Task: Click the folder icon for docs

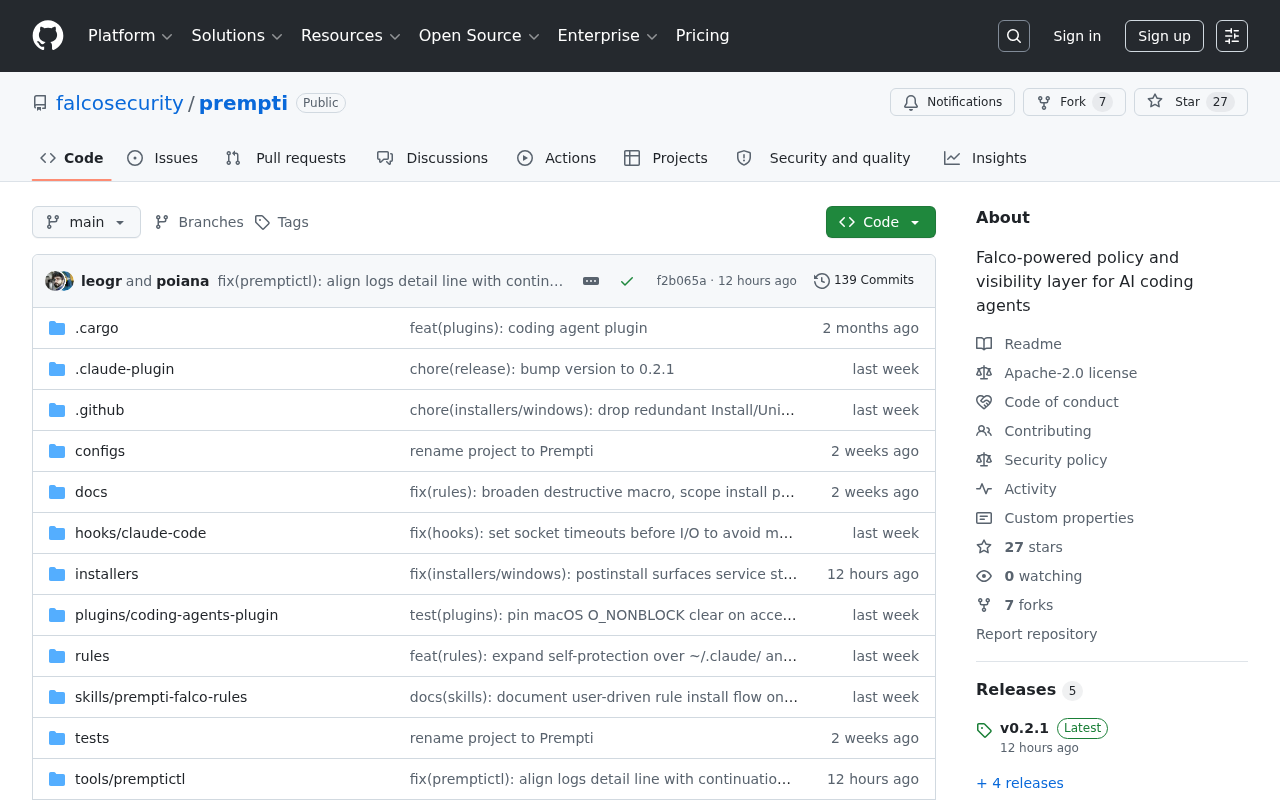Action: click(57, 492)
